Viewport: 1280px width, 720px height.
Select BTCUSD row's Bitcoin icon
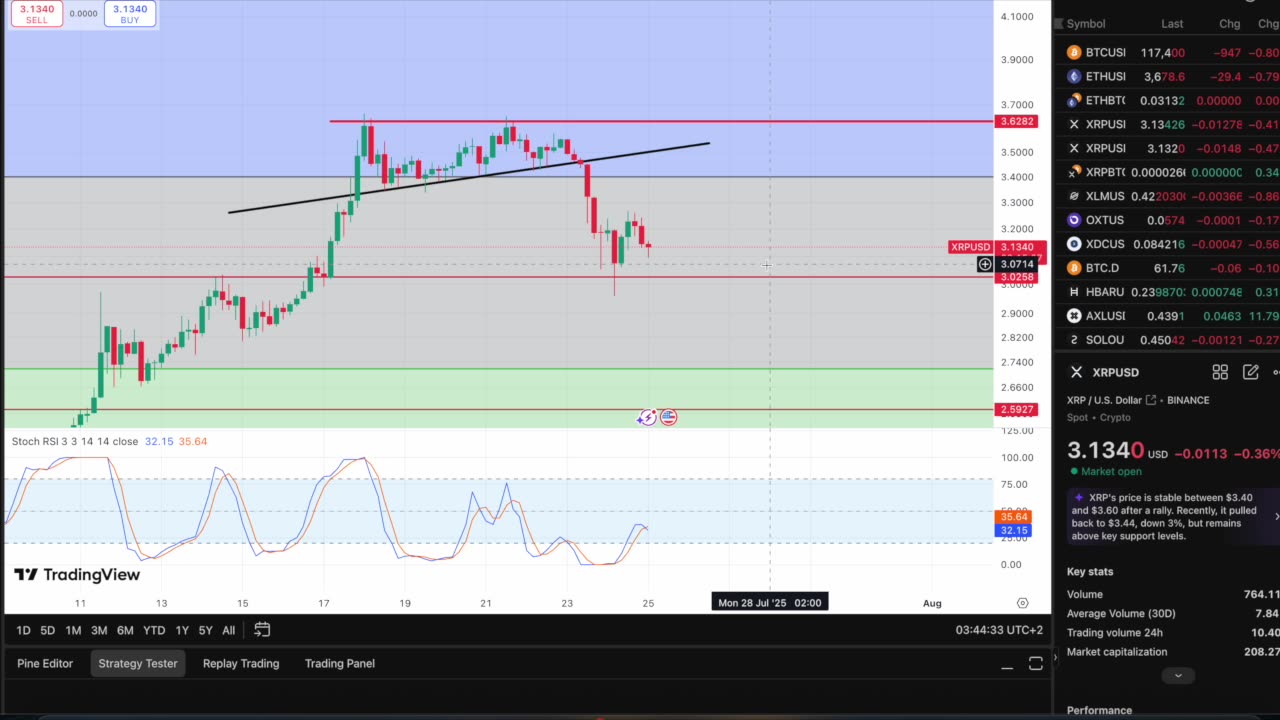[x=1074, y=52]
